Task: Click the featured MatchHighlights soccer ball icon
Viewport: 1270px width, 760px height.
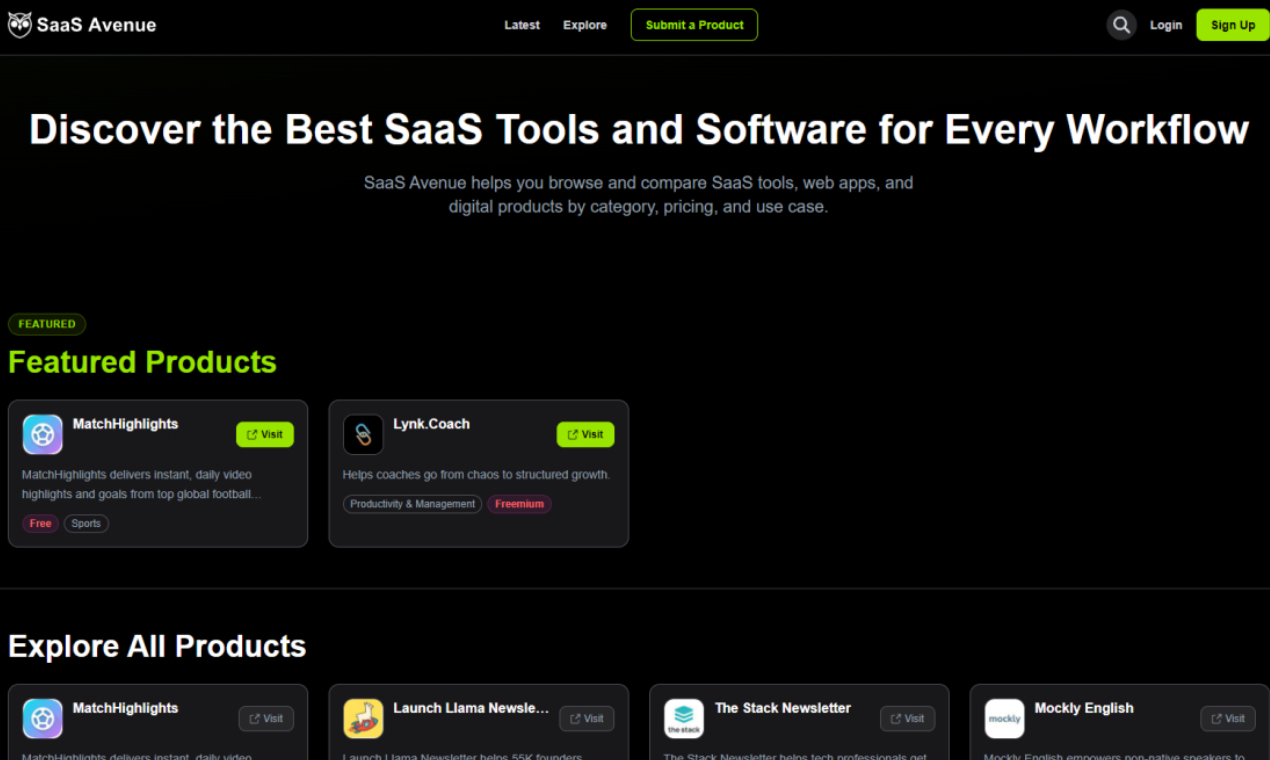Action: pyautogui.click(x=43, y=435)
